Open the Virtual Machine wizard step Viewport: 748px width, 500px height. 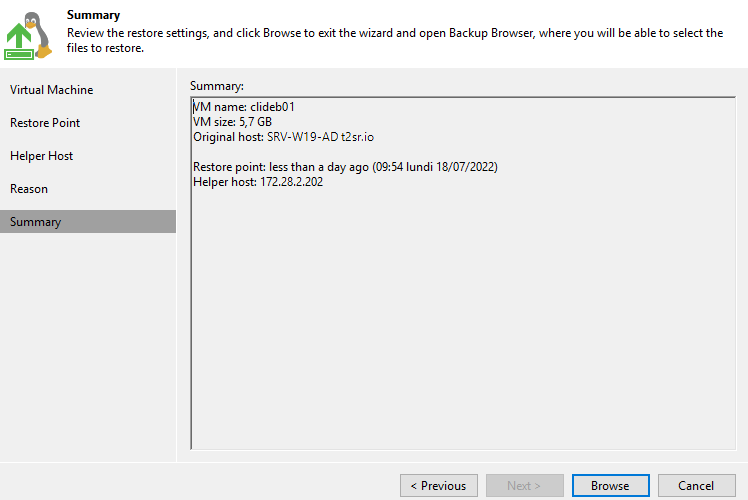[x=52, y=90]
